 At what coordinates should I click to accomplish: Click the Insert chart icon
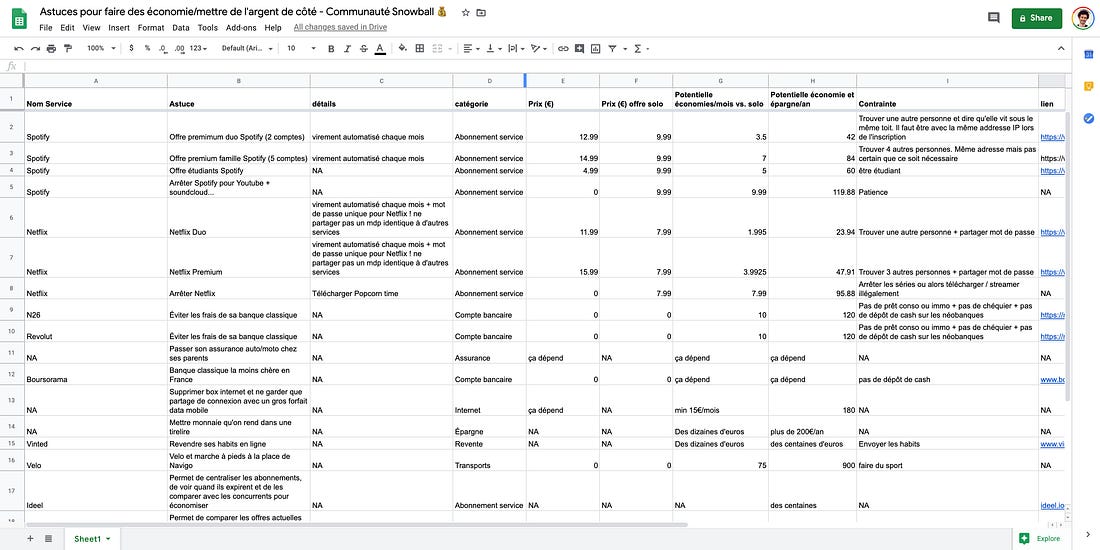click(x=596, y=48)
